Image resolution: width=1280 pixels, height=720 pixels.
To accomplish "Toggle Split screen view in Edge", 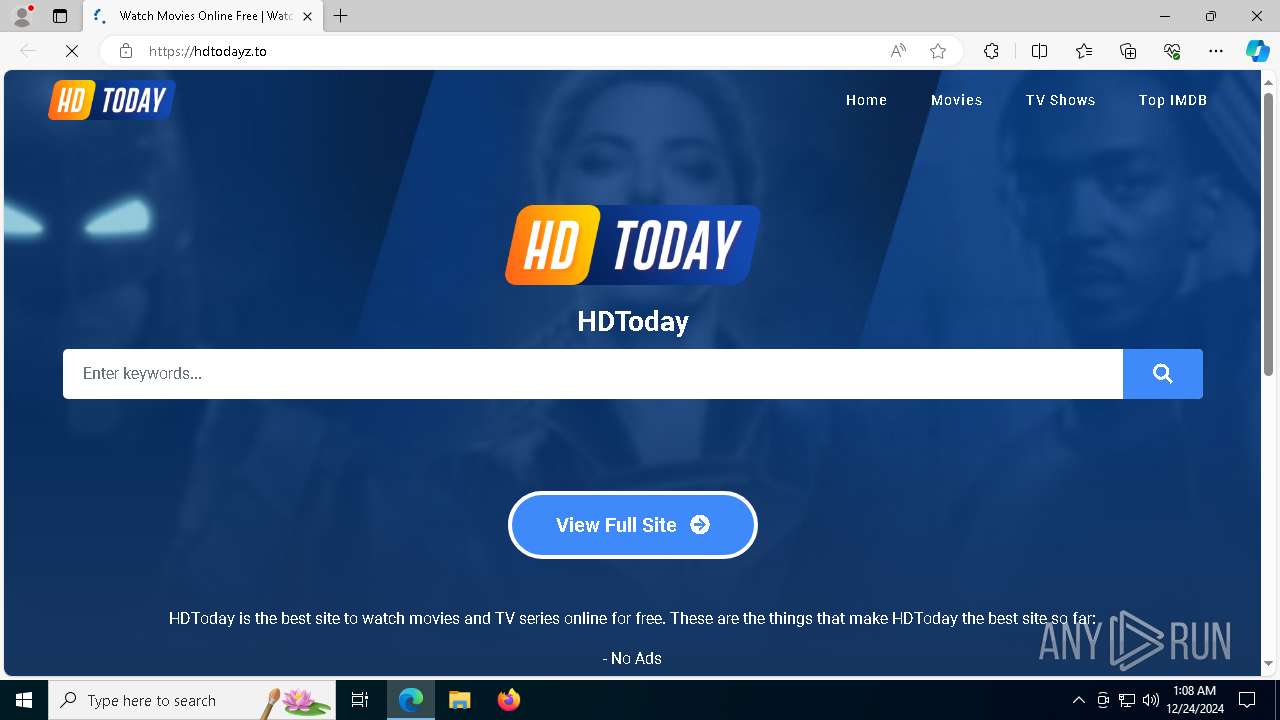I will [1039, 51].
